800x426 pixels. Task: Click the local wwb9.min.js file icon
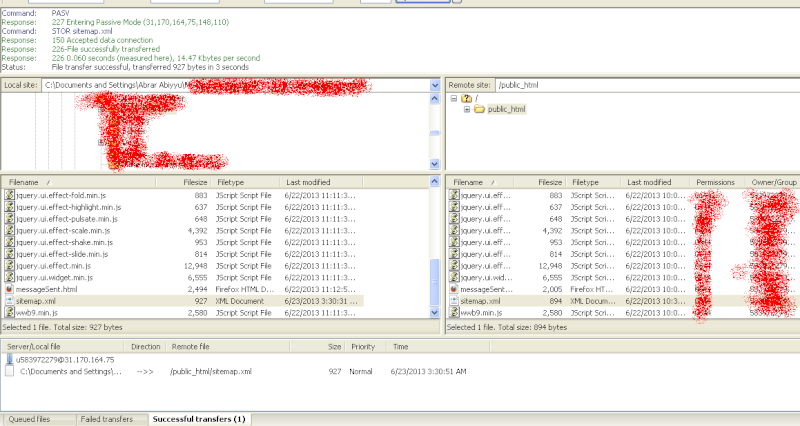coord(9,313)
